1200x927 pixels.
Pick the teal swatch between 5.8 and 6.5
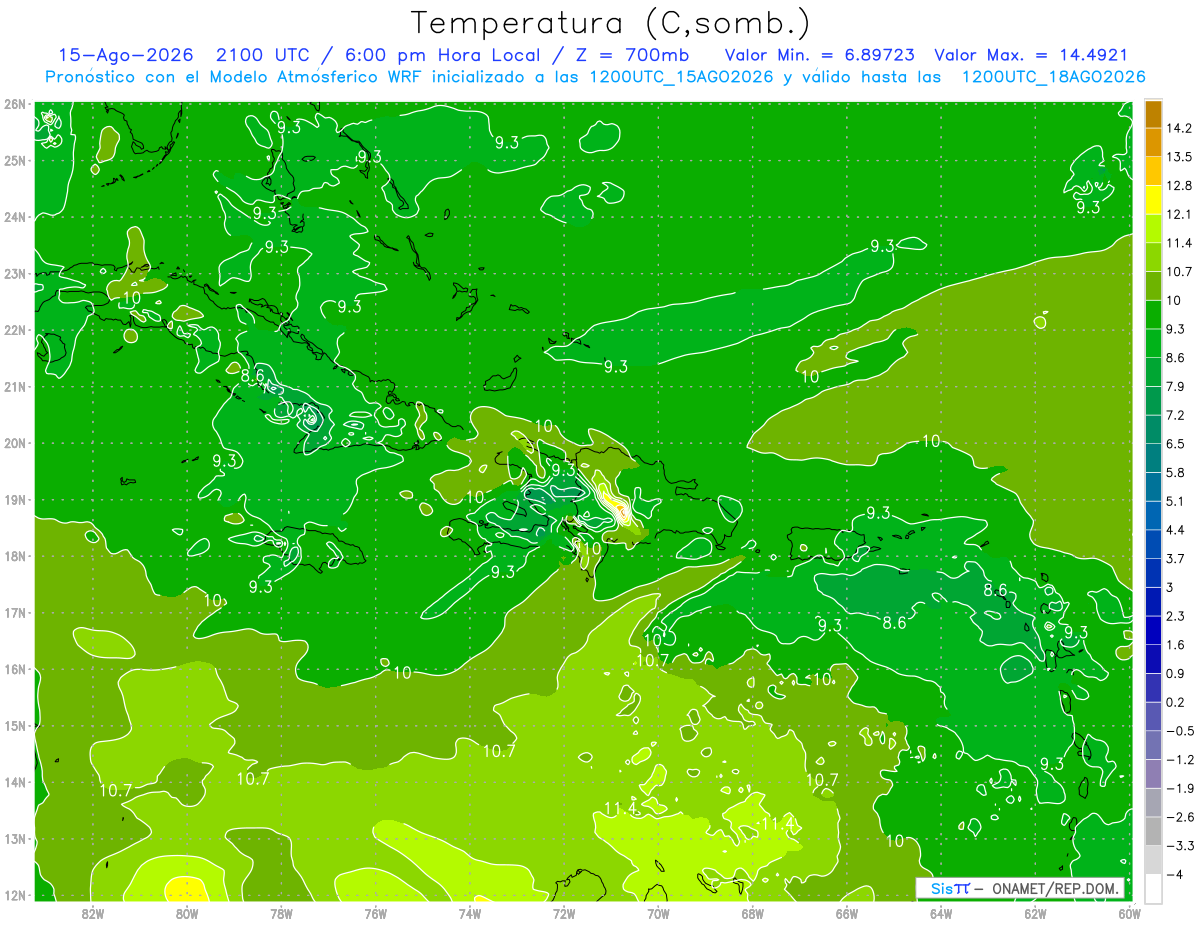[x=1153, y=457]
